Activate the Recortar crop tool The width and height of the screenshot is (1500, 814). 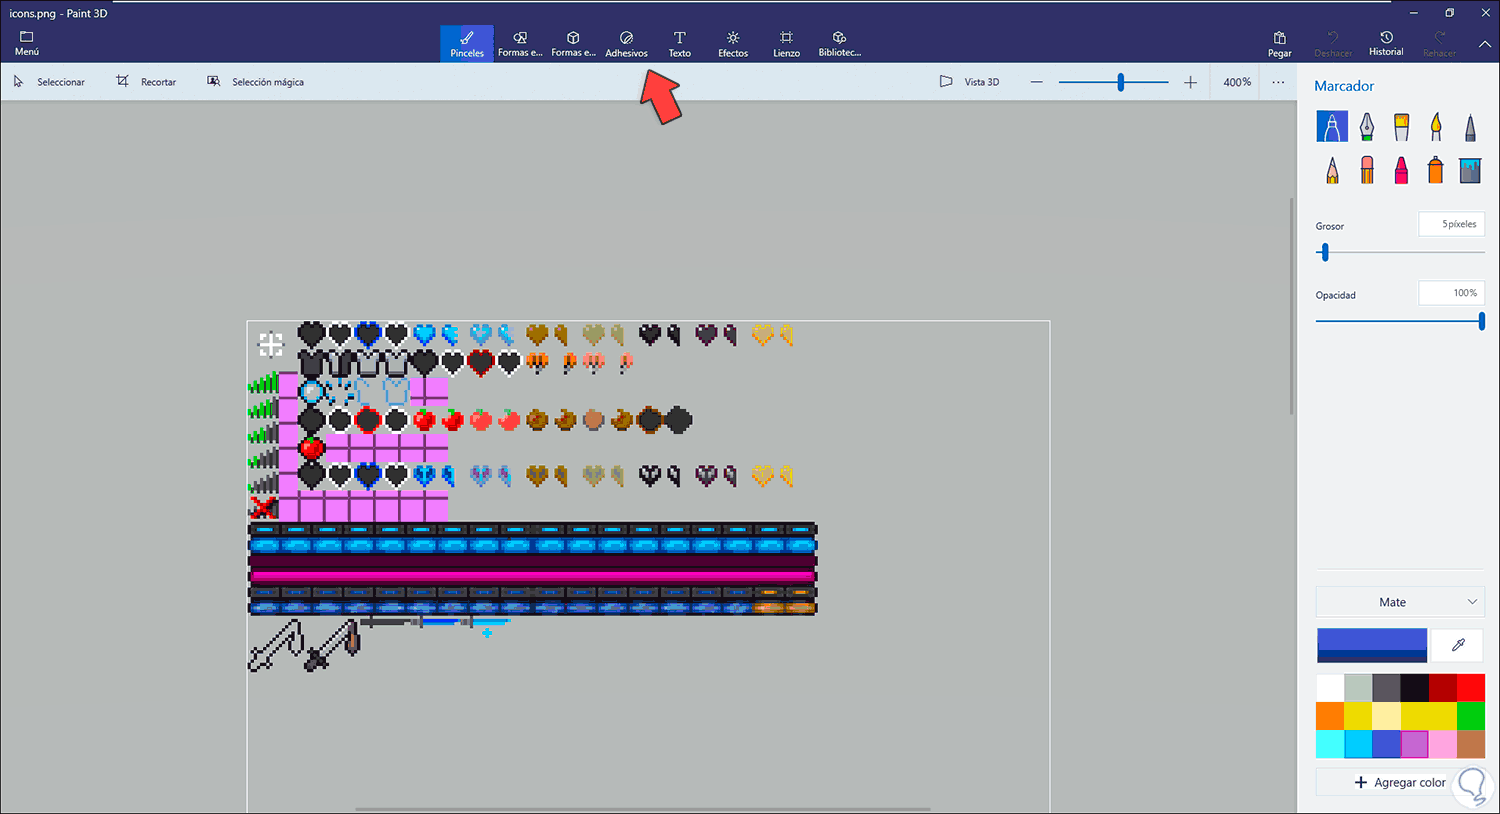coord(146,82)
